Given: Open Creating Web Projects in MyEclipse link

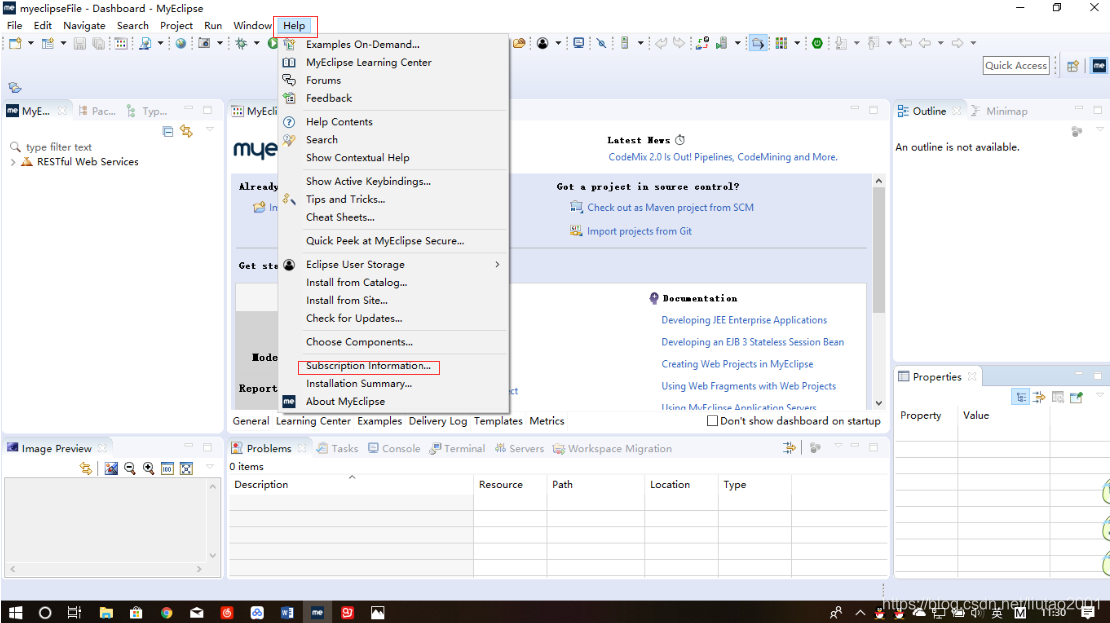Looking at the screenshot, I should pos(737,364).
